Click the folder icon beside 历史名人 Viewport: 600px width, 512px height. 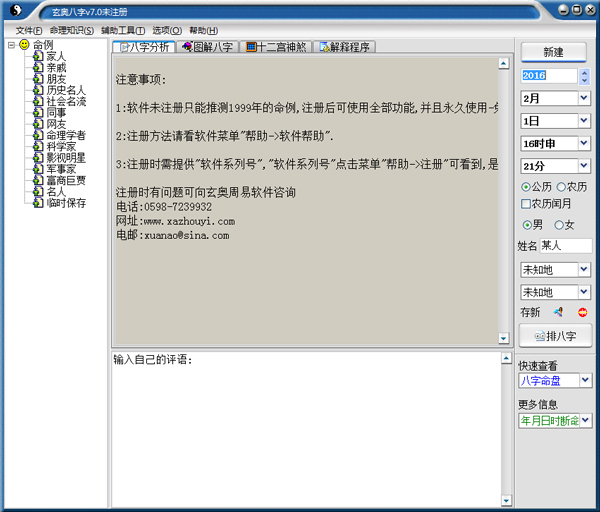pyautogui.click(x=38, y=90)
